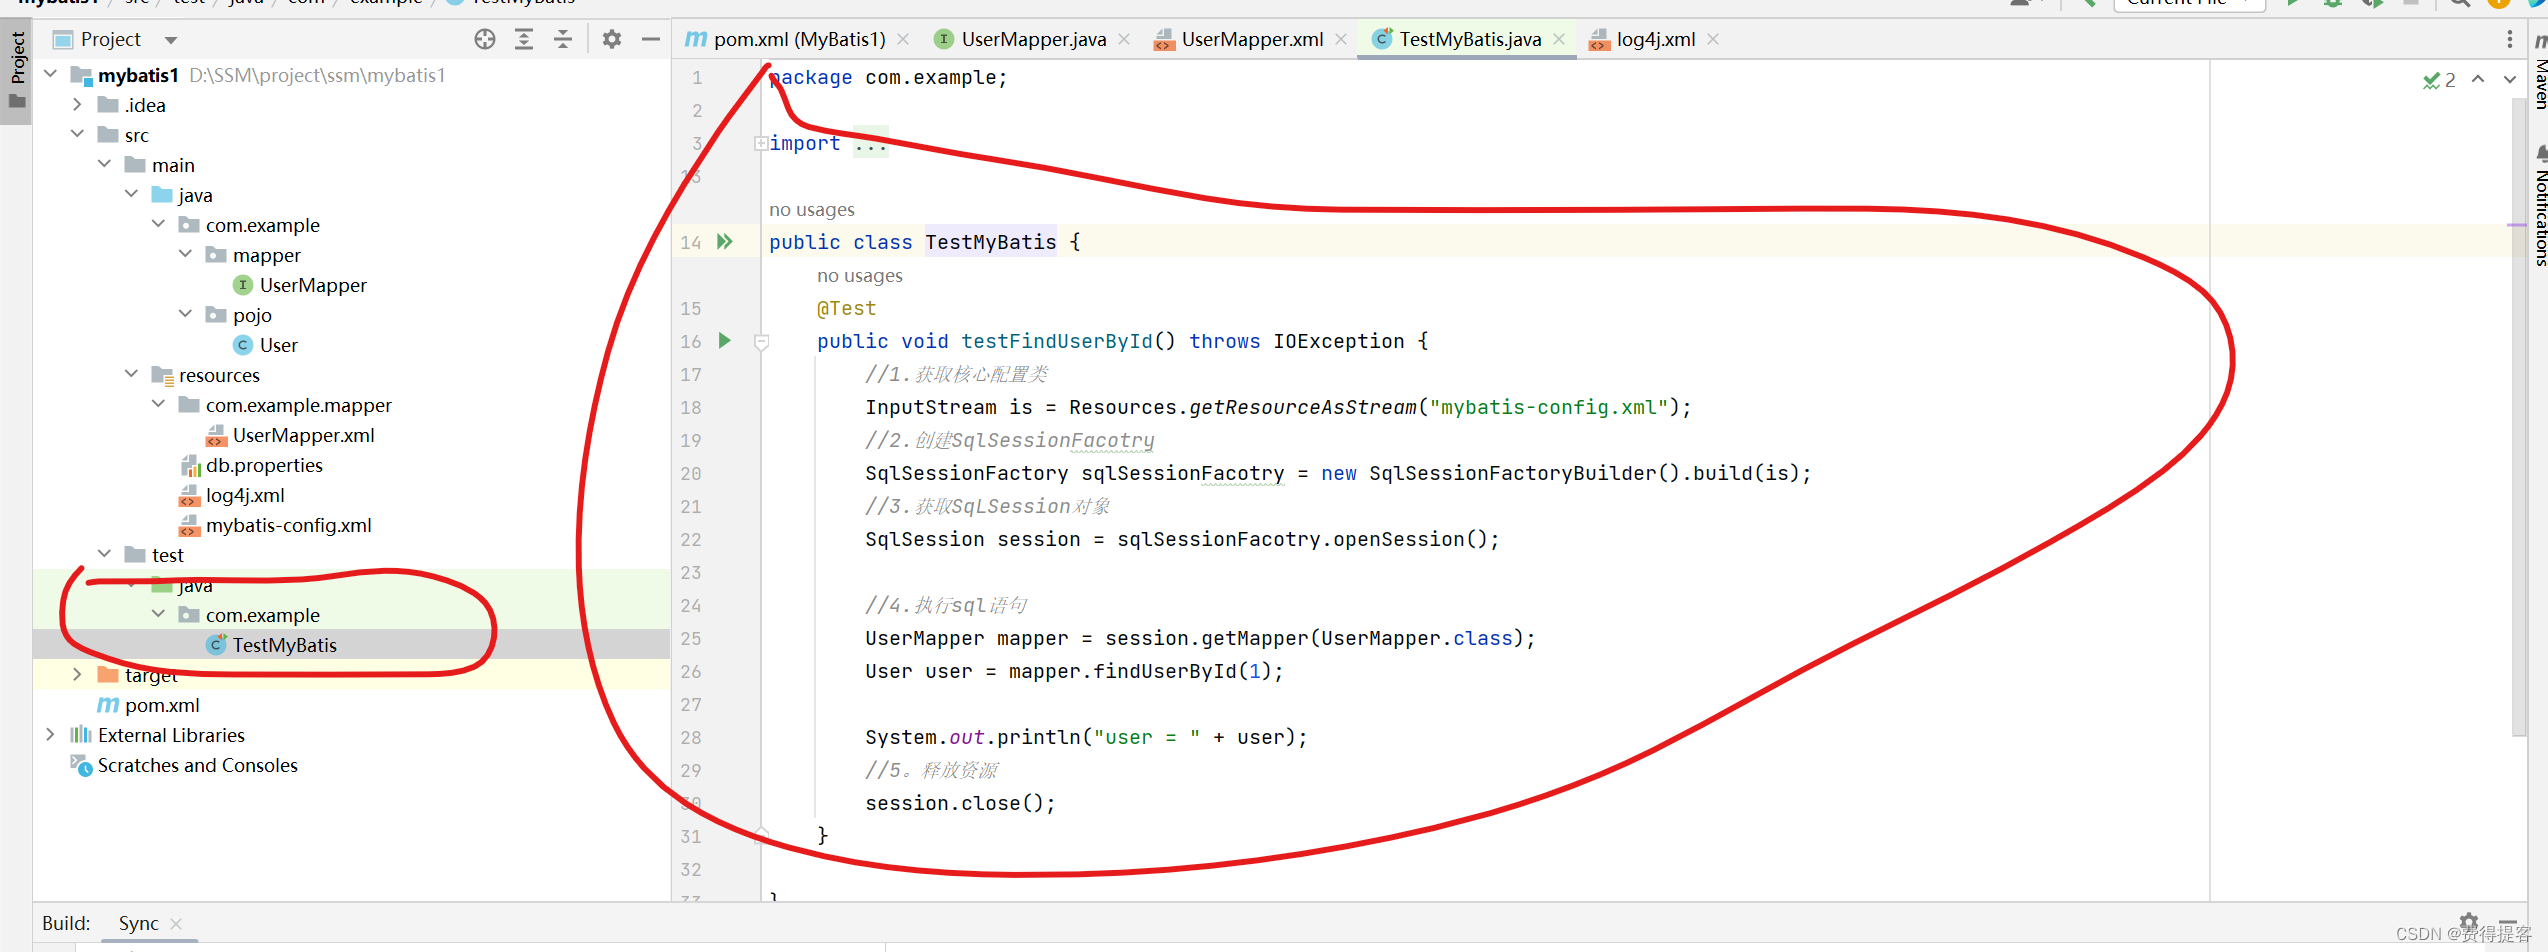Close the log4j.xml editor tab
This screenshot has height=952, width=2548.
click(x=1713, y=39)
